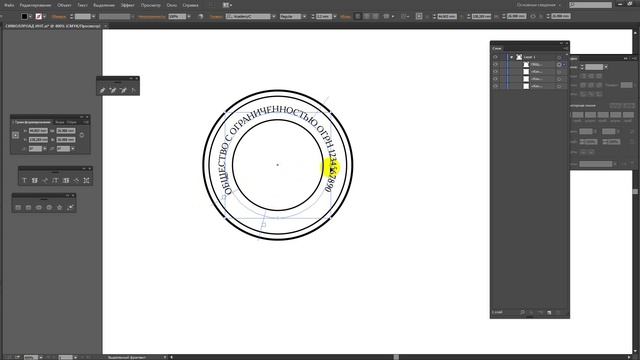The image size is (640, 360).
Task: Open the Окно menu
Action: pyautogui.click(x=172, y=5)
